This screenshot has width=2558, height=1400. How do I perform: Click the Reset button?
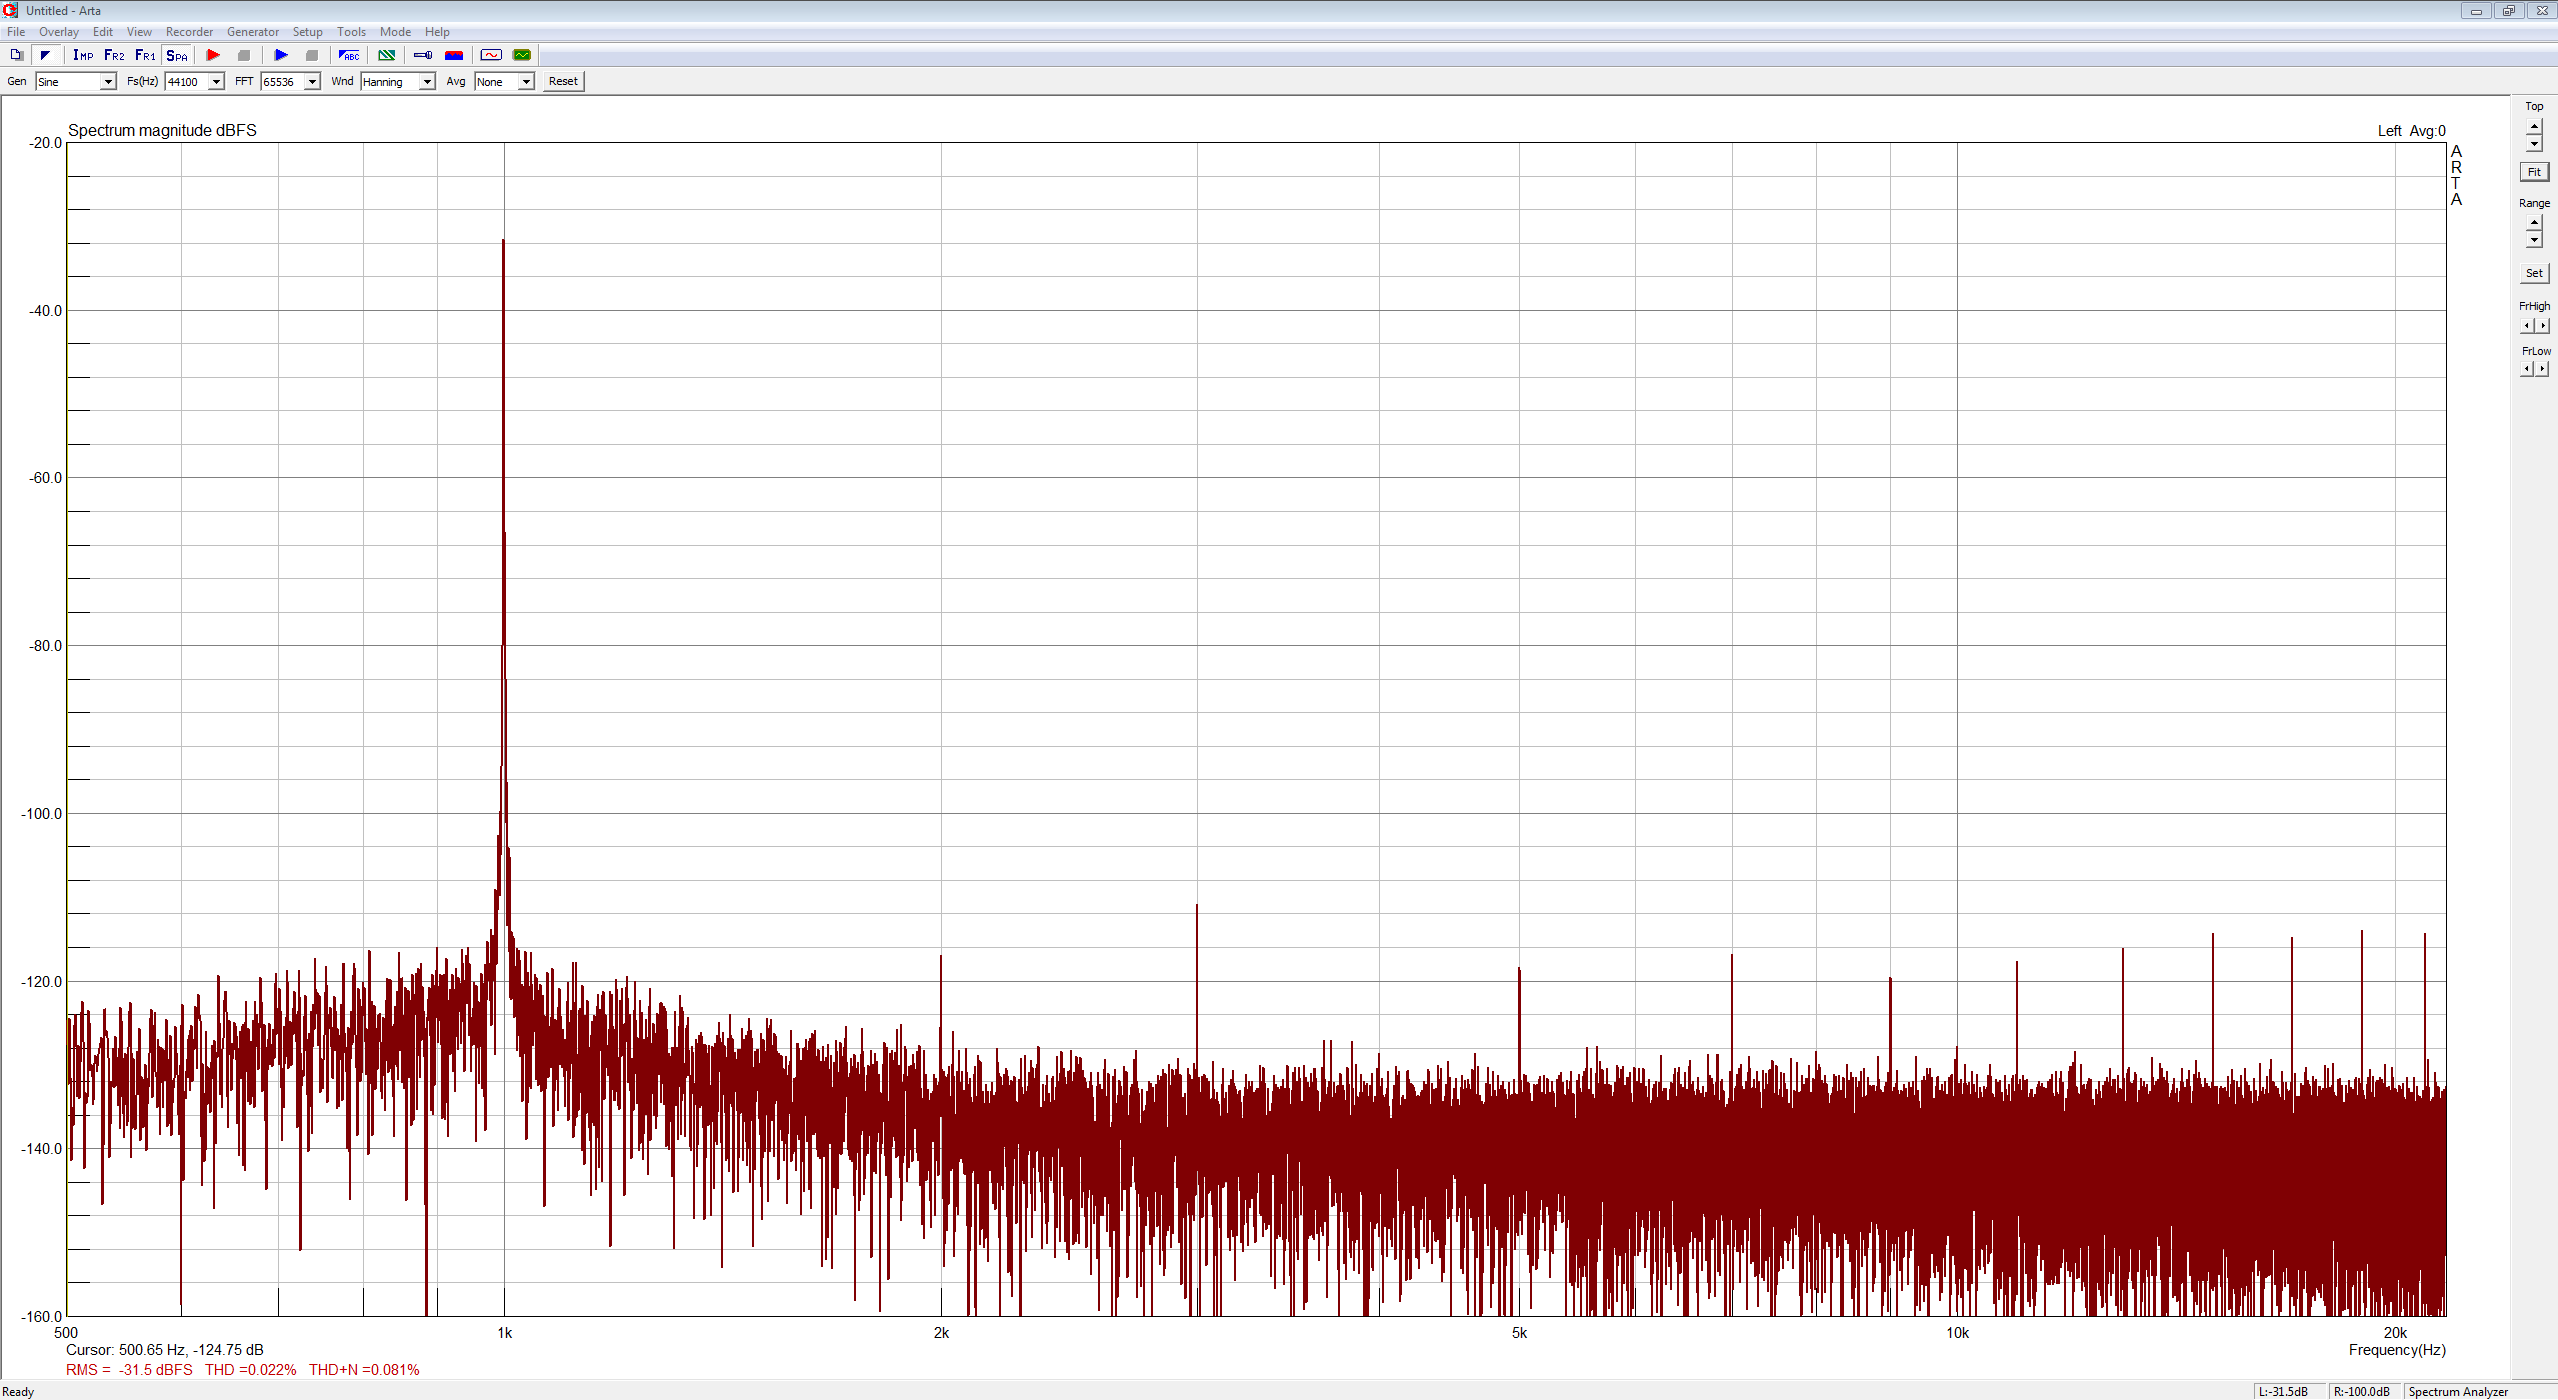tap(563, 82)
